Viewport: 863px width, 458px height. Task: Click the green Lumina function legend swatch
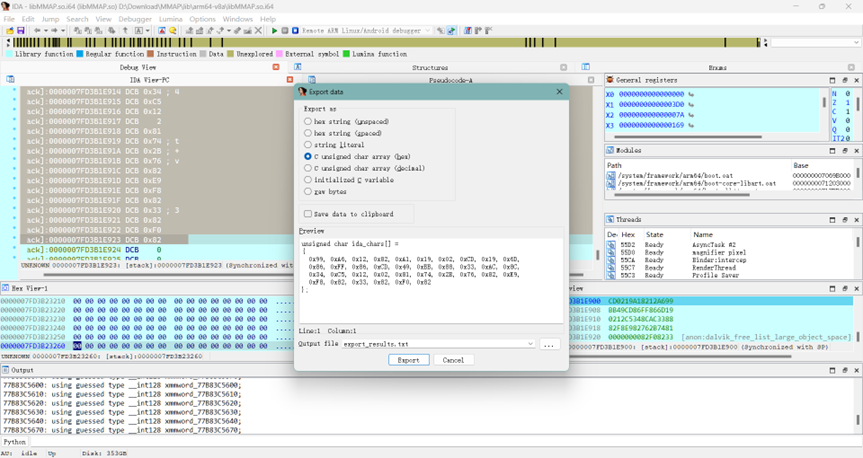346,54
